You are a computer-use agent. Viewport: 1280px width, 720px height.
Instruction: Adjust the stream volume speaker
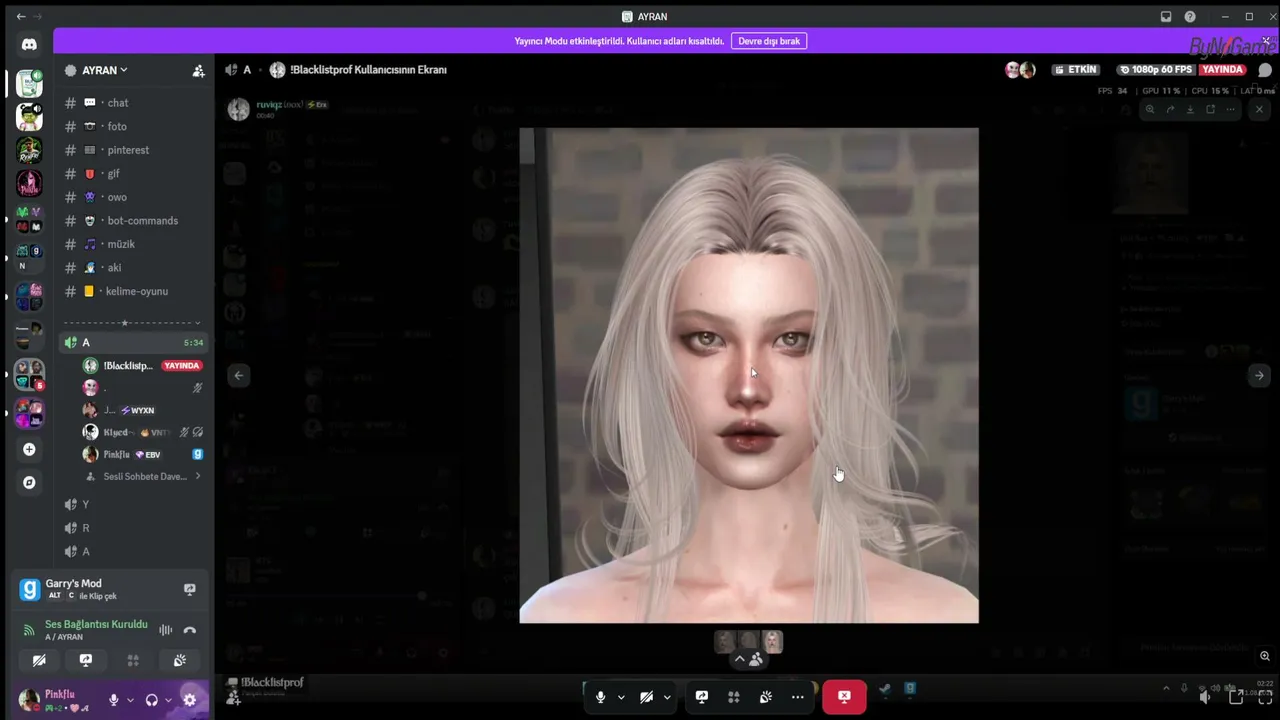(1205, 696)
